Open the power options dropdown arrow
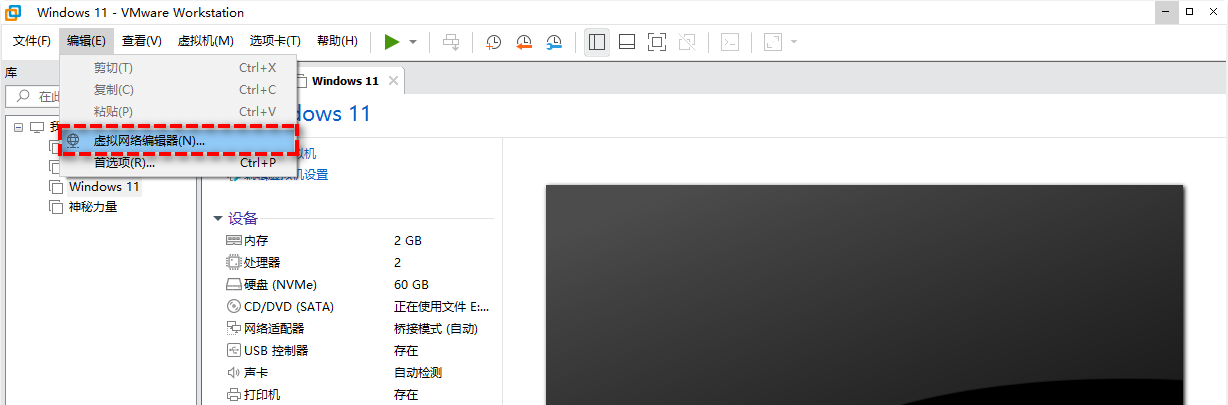Image resolution: width=1228 pixels, height=405 pixels. pos(414,42)
